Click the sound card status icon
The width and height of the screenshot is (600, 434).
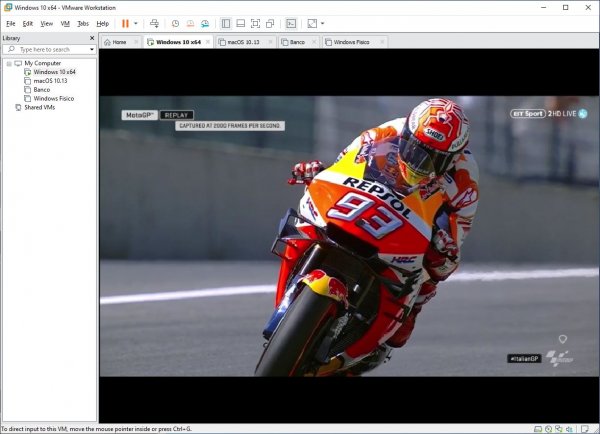[x=569, y=429]
